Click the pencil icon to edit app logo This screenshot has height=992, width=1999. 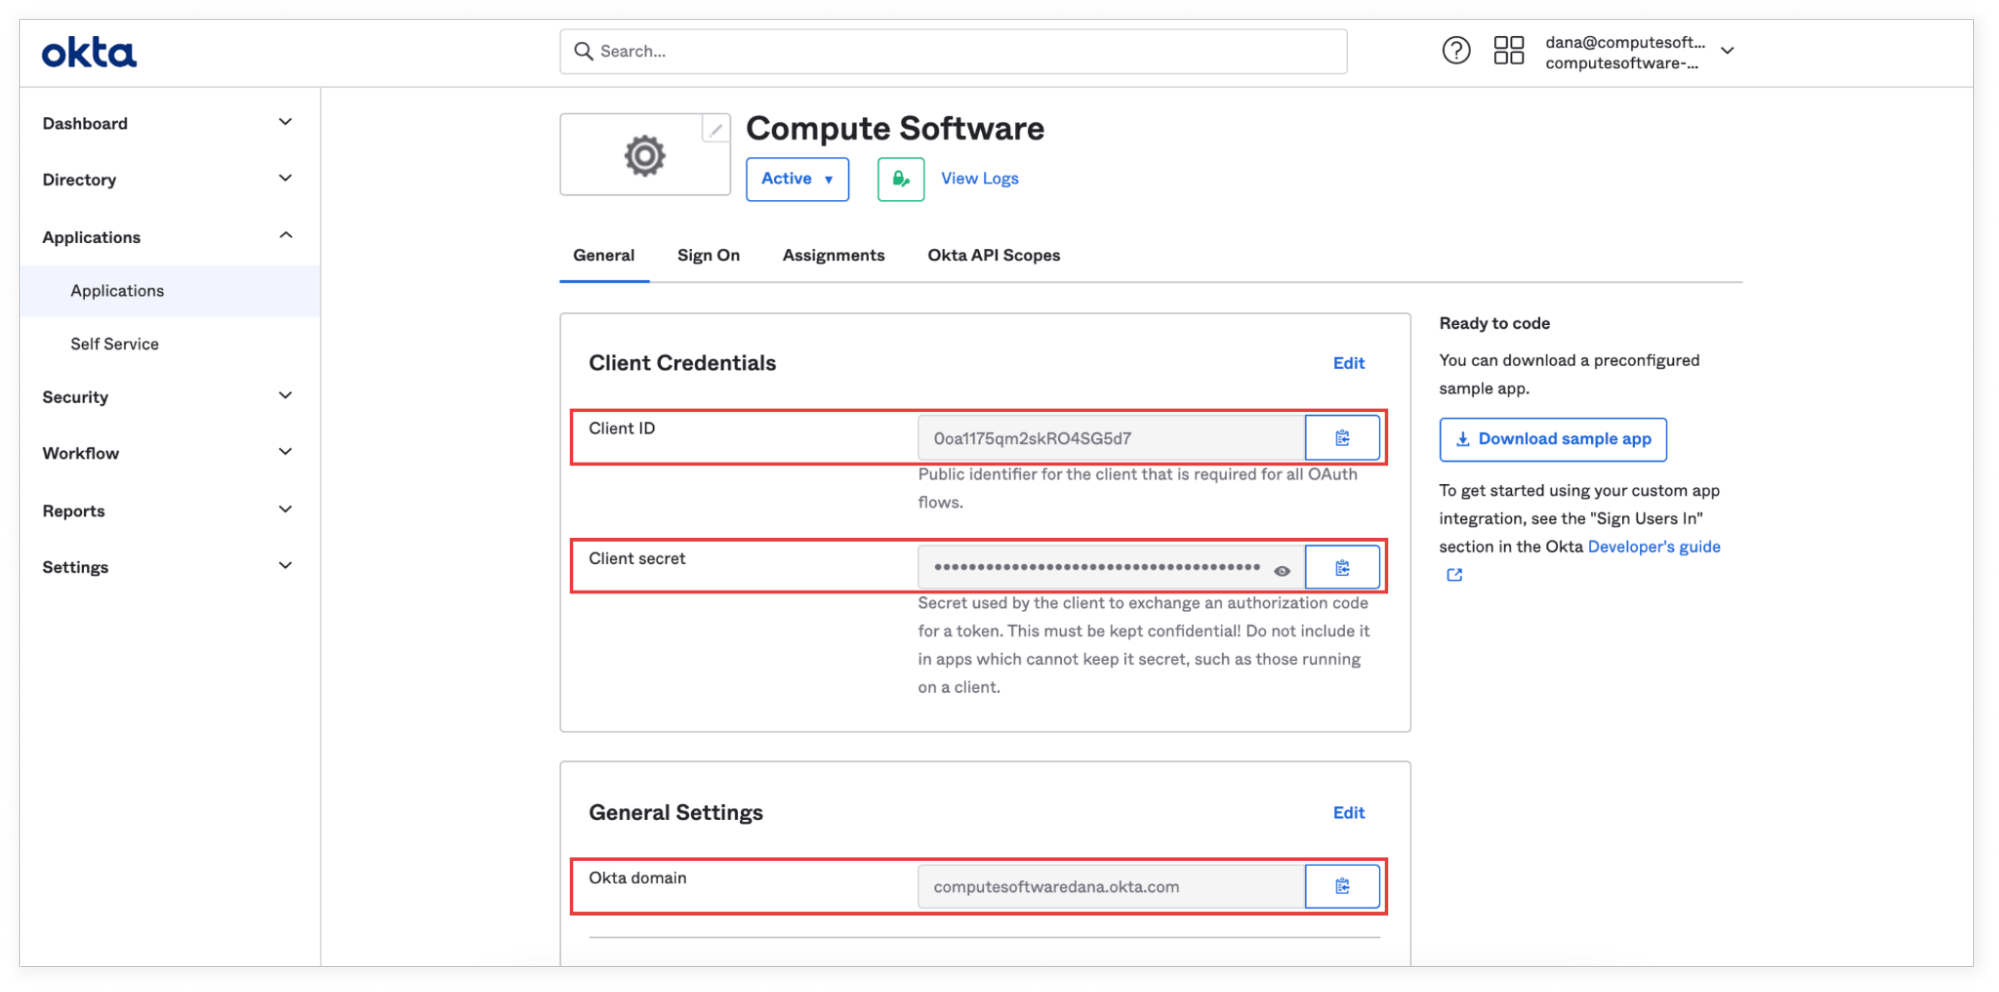pyautogui.click(x=716, y=130)
